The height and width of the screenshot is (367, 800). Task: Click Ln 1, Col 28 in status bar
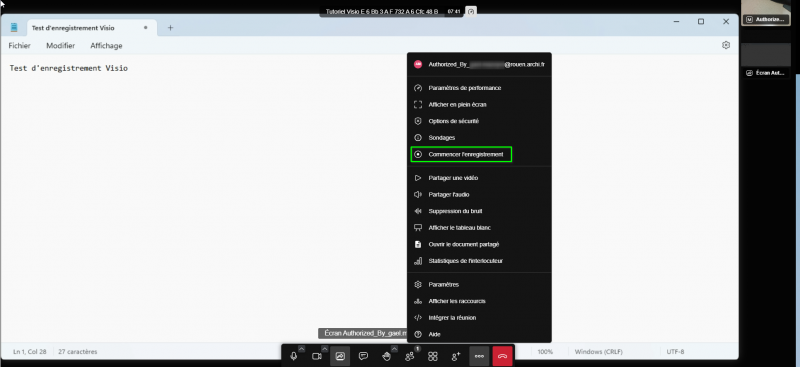(x=30, y=352)
